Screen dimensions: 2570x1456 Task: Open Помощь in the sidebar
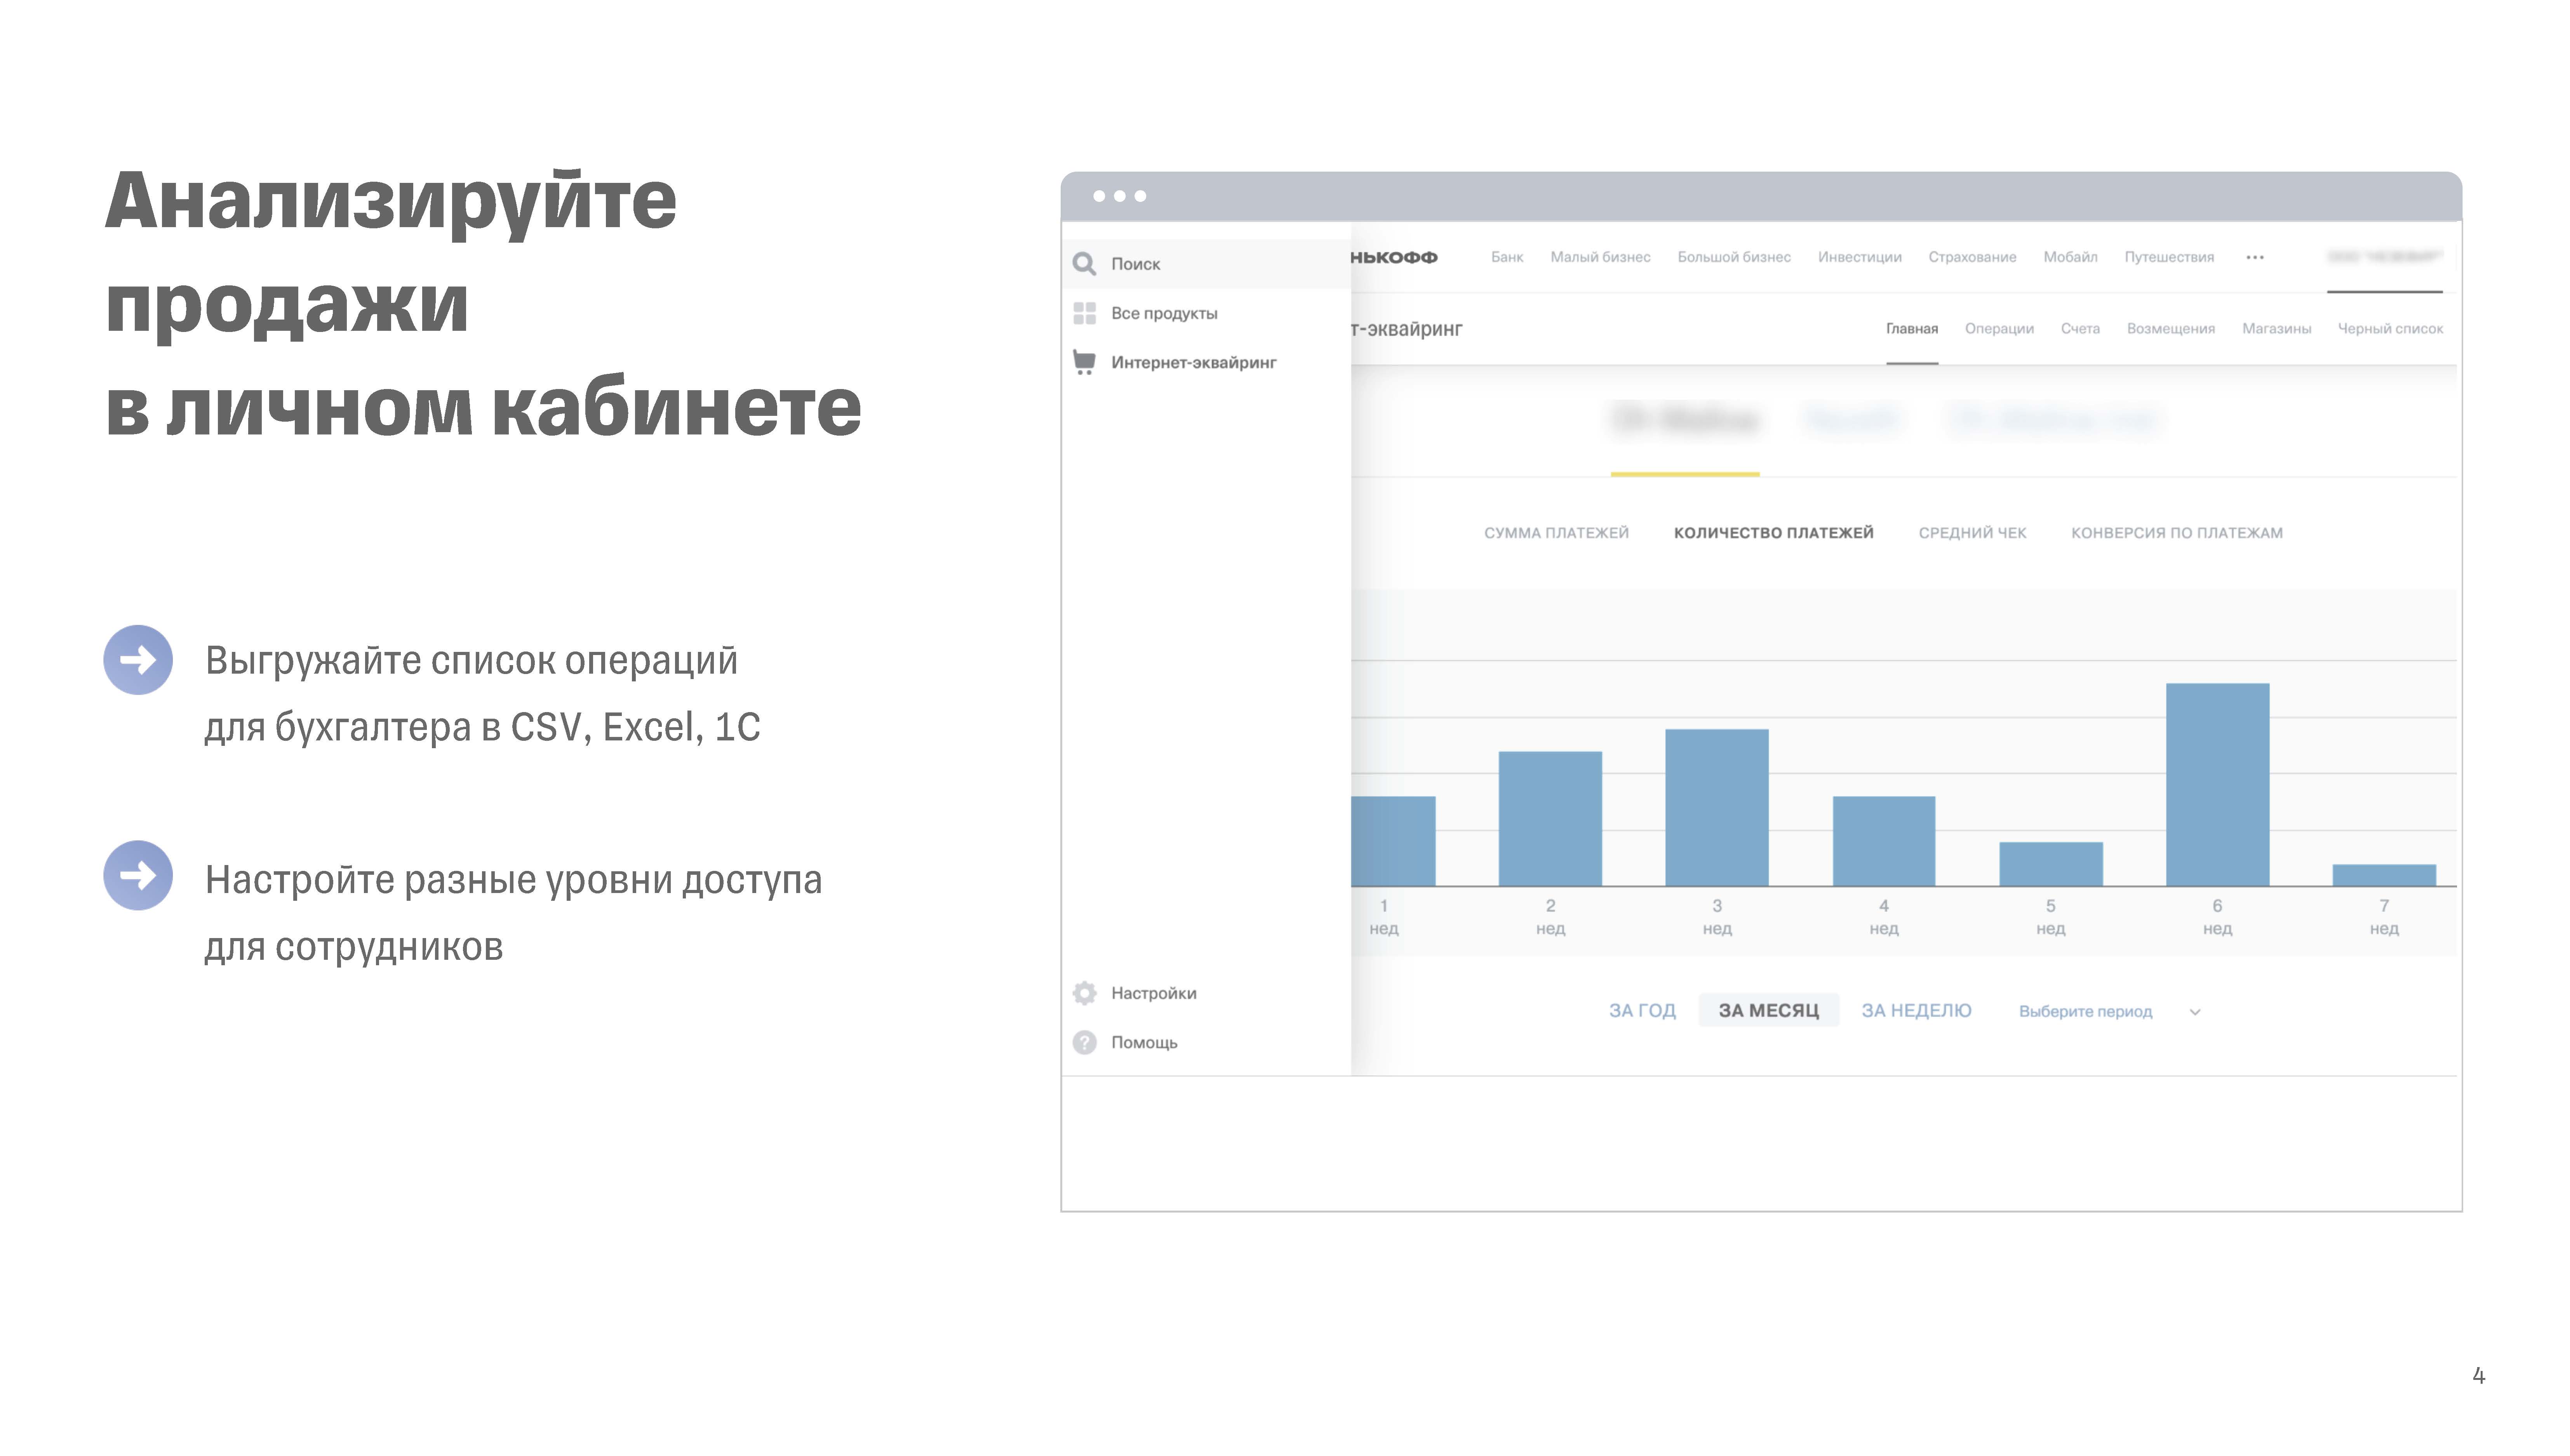[x=1144, y=1042]
